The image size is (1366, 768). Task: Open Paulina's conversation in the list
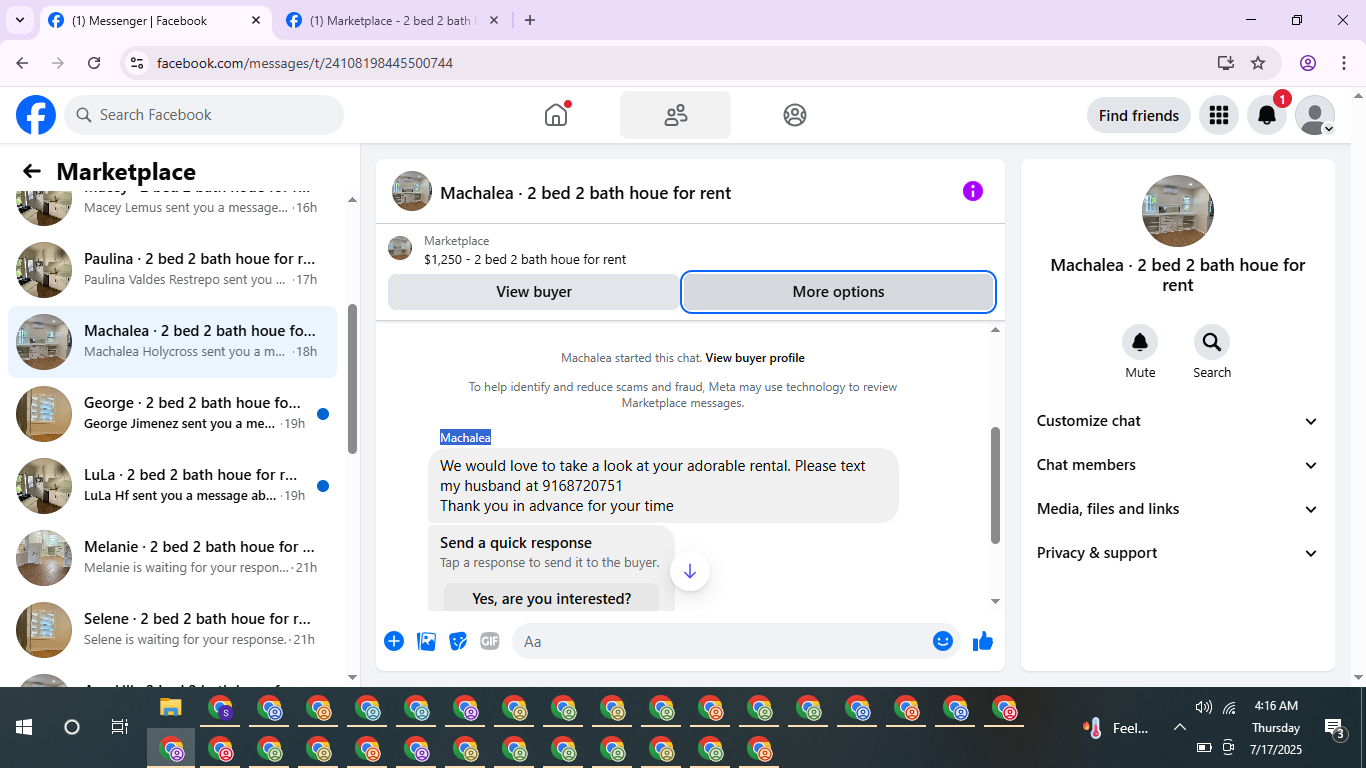tap(172, 270)
